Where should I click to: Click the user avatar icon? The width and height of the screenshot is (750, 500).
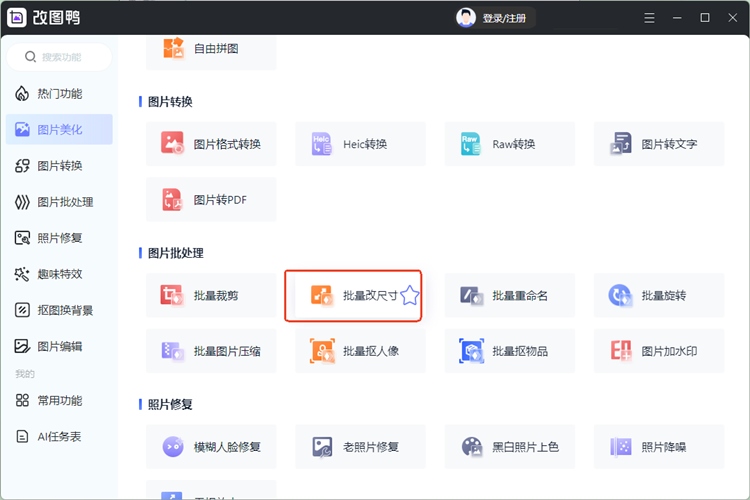pyautogui.click(x=465, y=18)
